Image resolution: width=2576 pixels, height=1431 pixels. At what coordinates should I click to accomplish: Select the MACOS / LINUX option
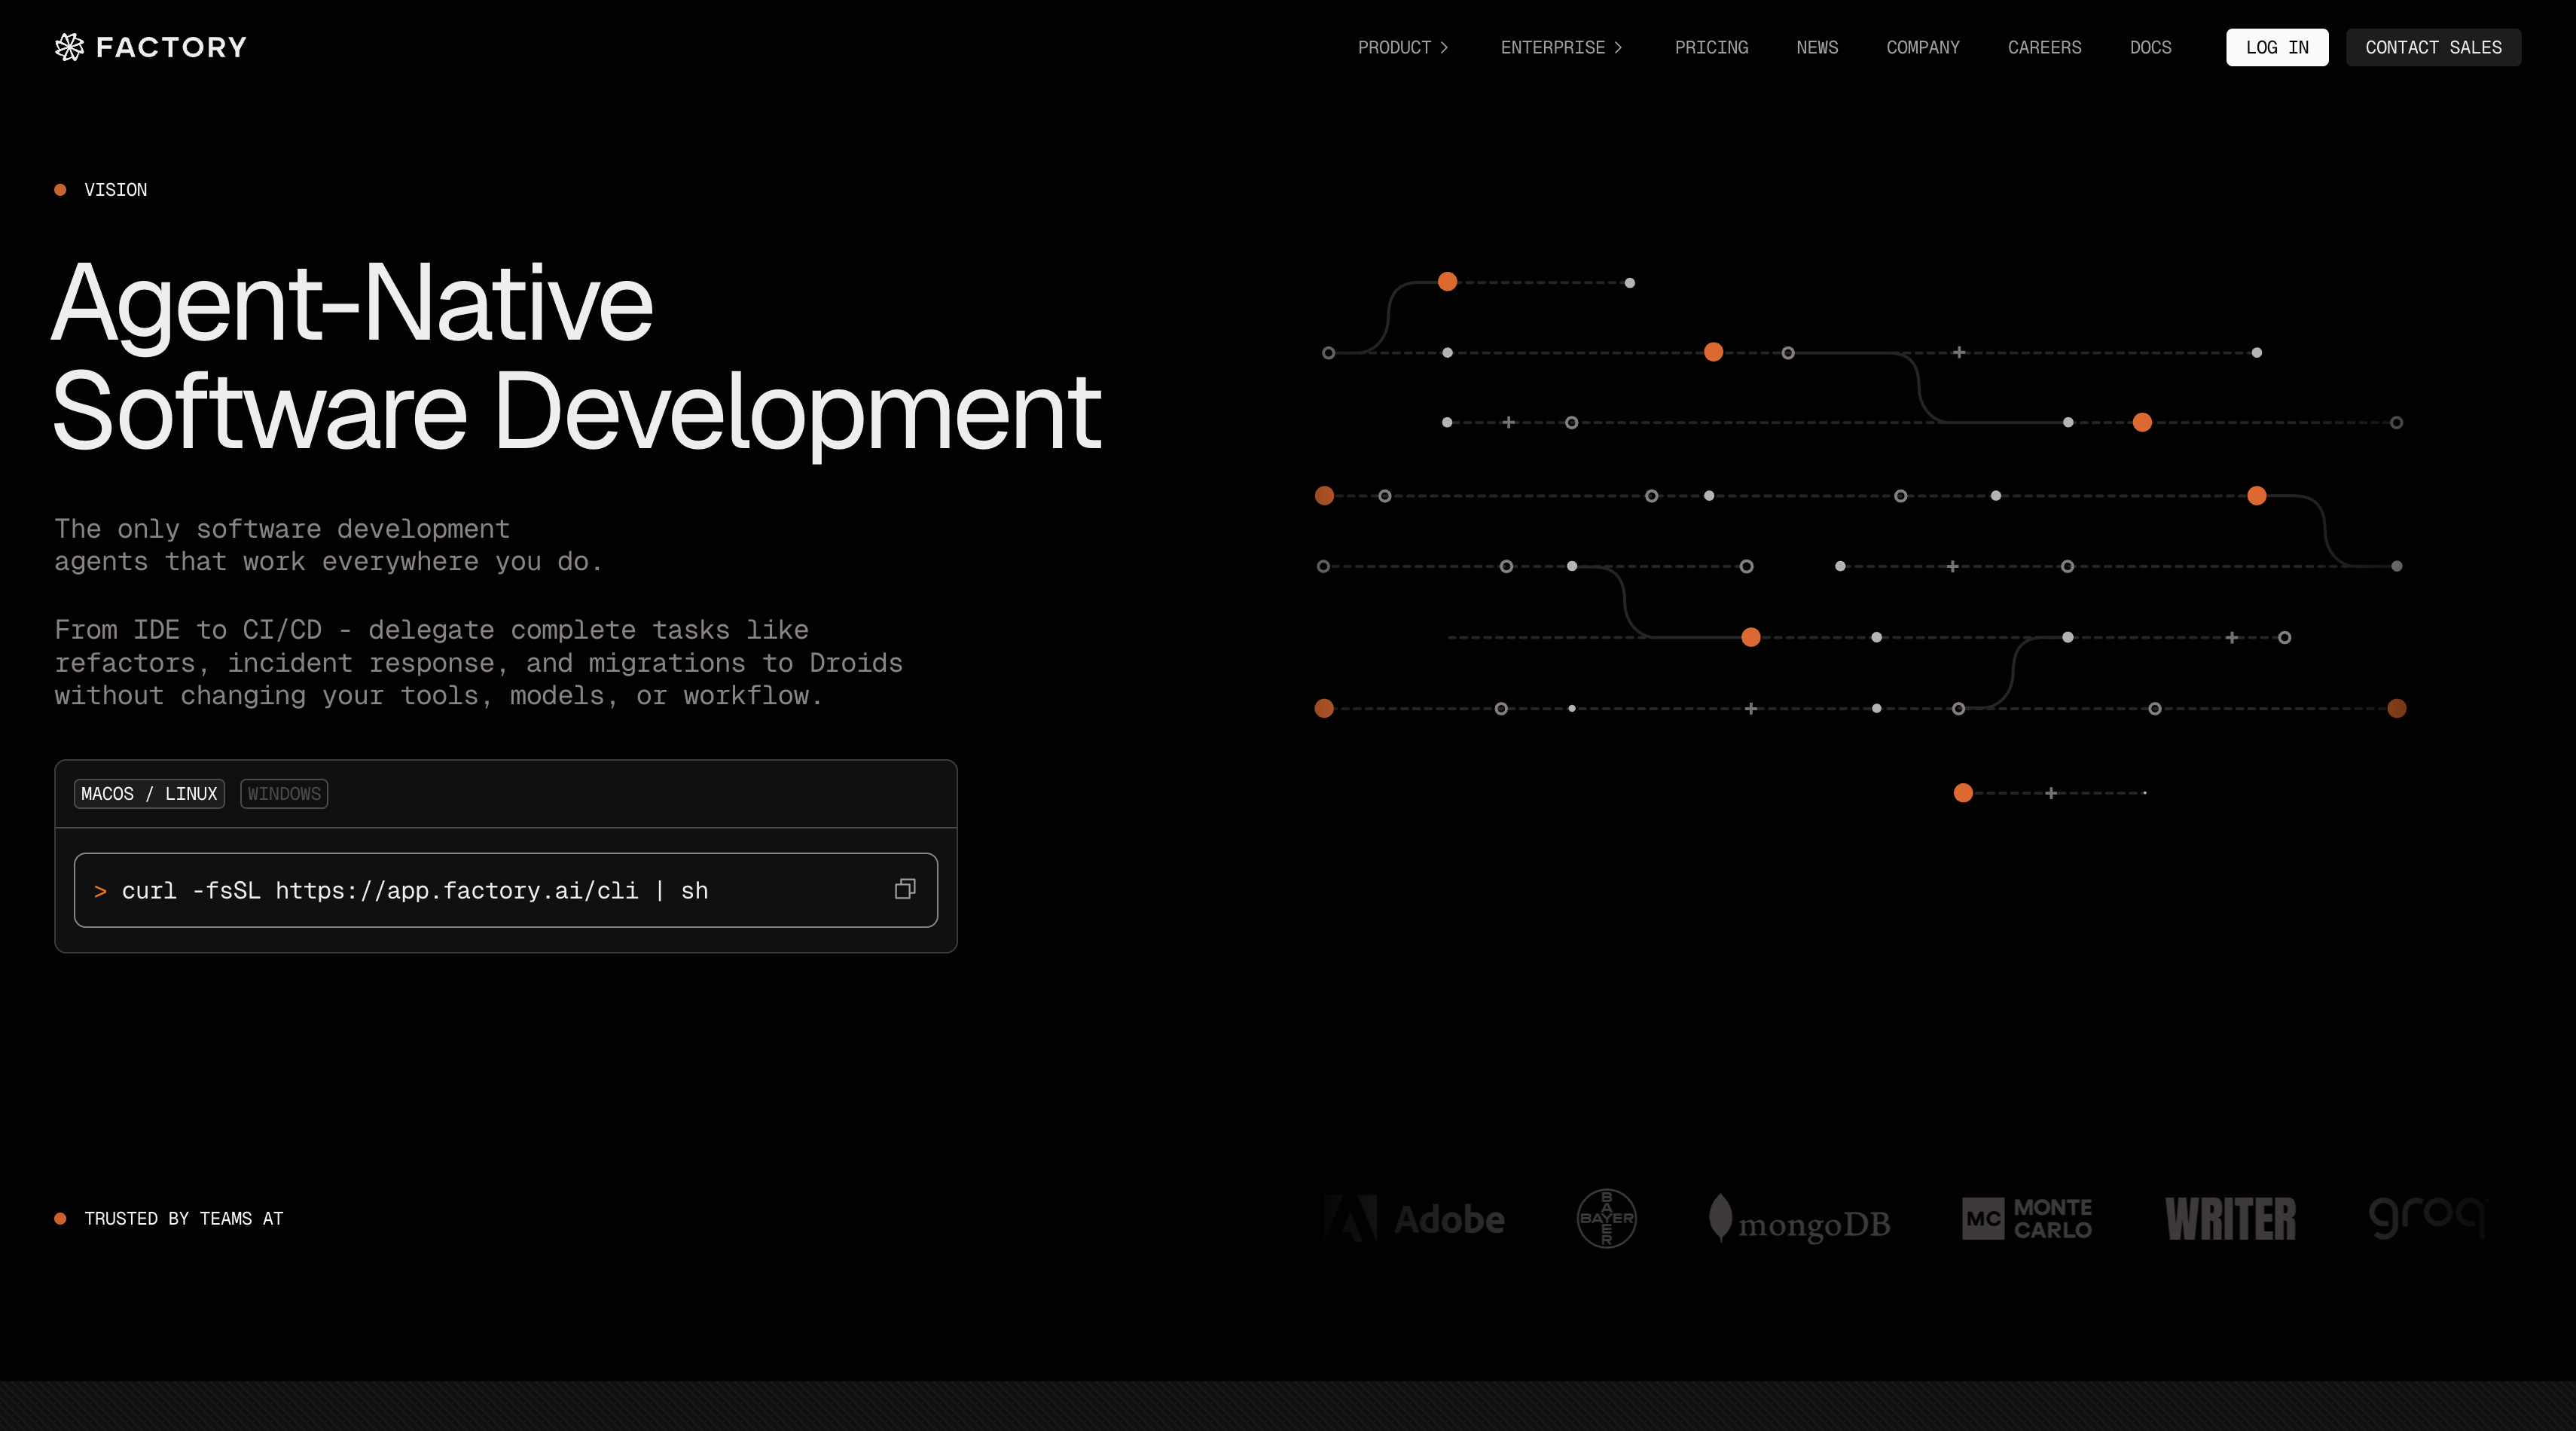(x=149, y=793)
